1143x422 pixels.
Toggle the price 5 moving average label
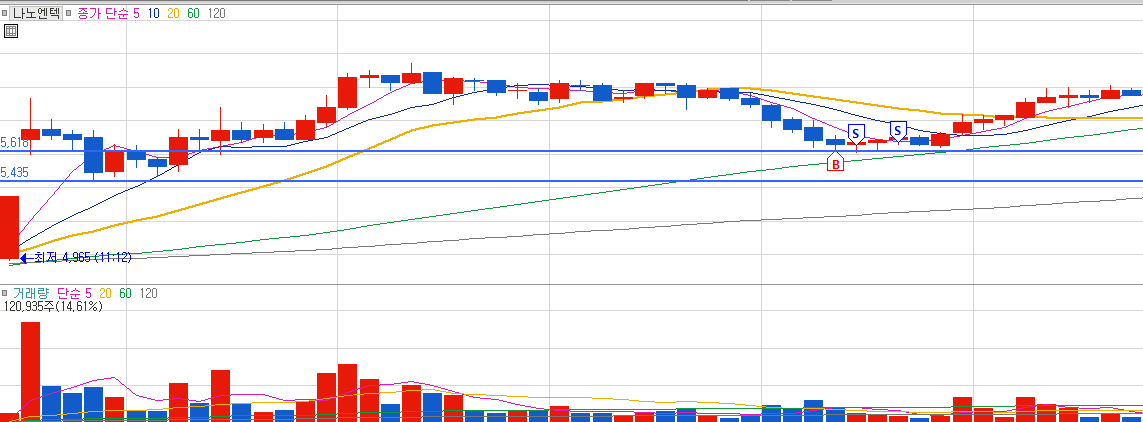pos(136,13)
